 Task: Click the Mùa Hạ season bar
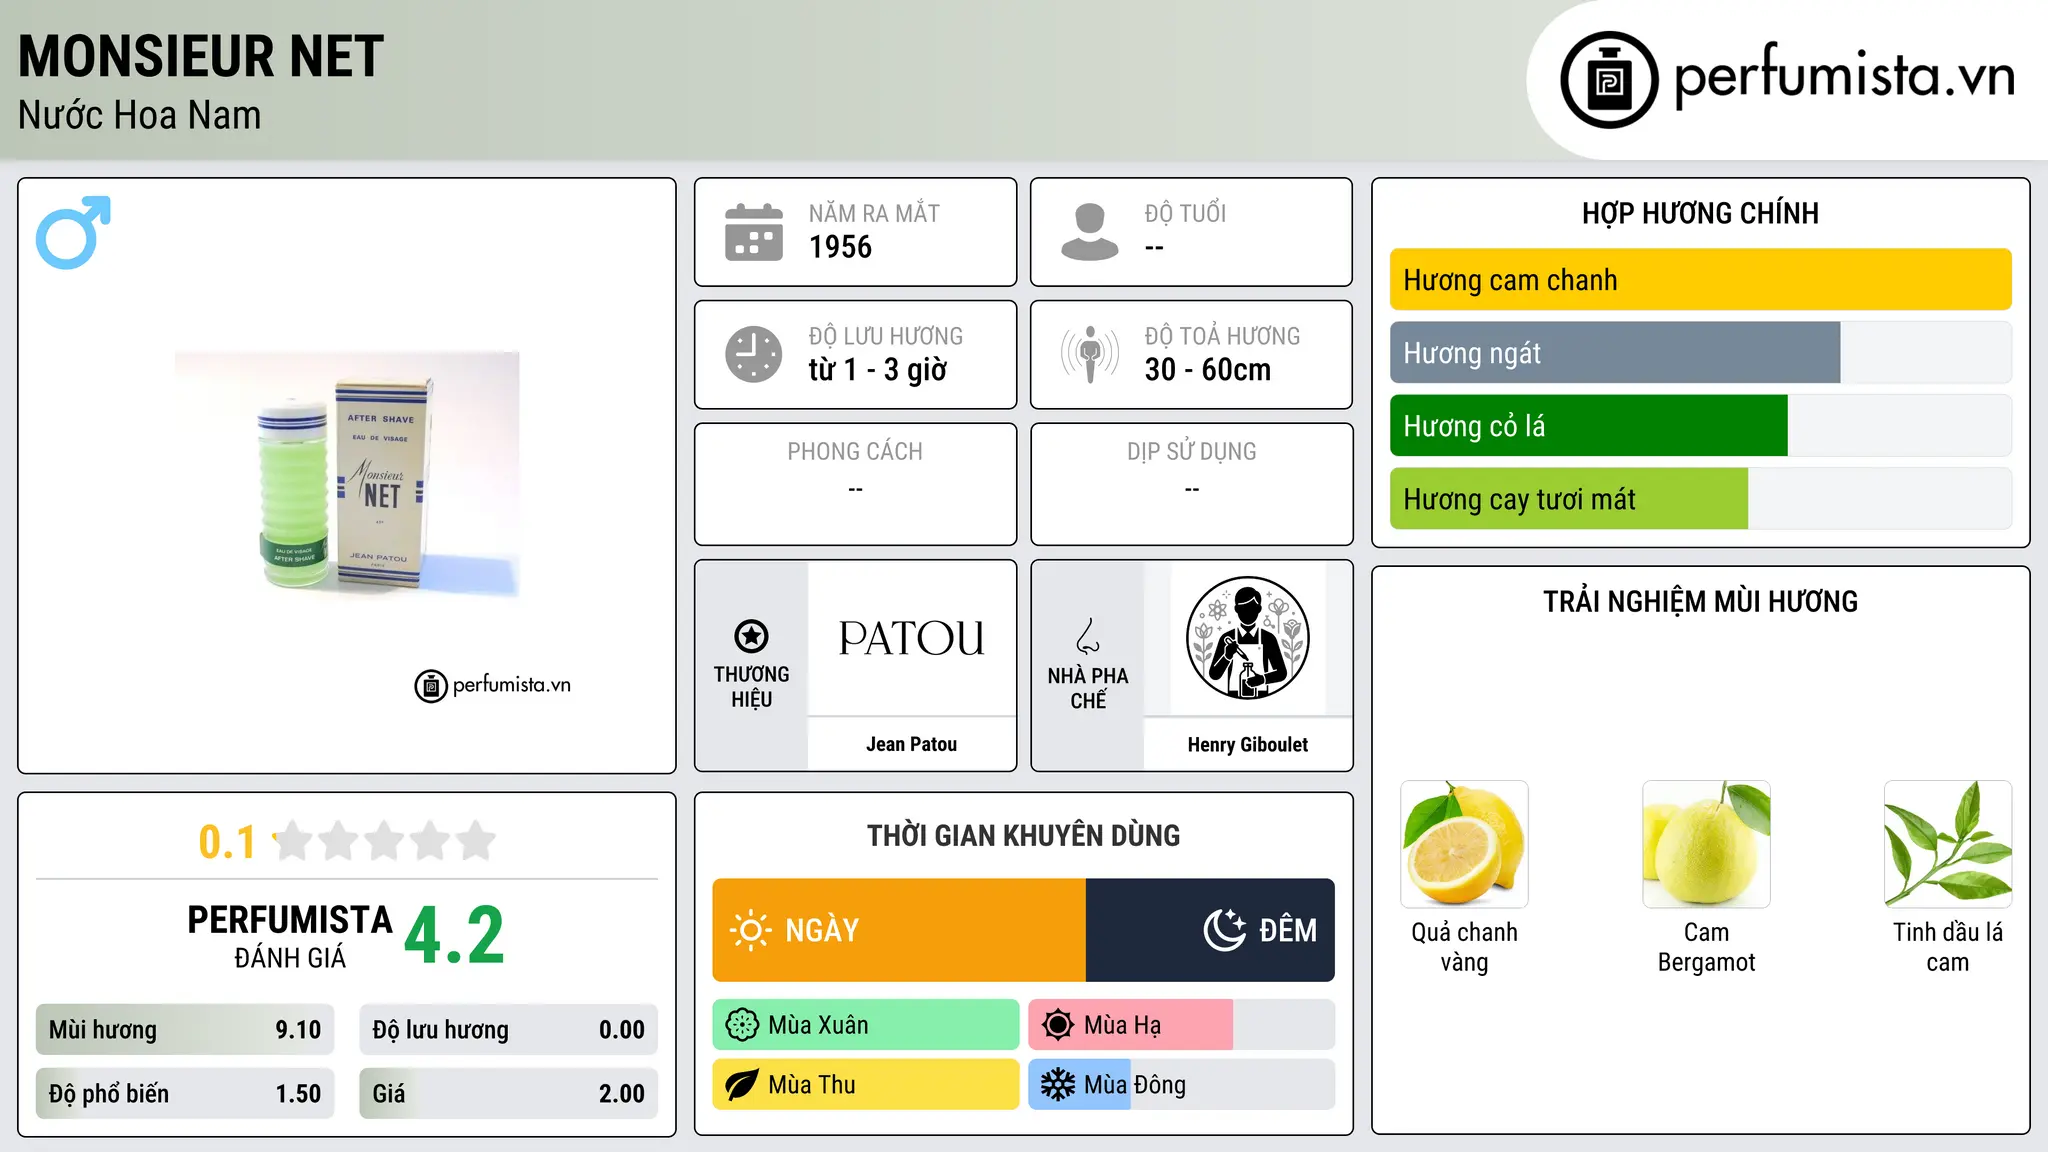1182,1025
